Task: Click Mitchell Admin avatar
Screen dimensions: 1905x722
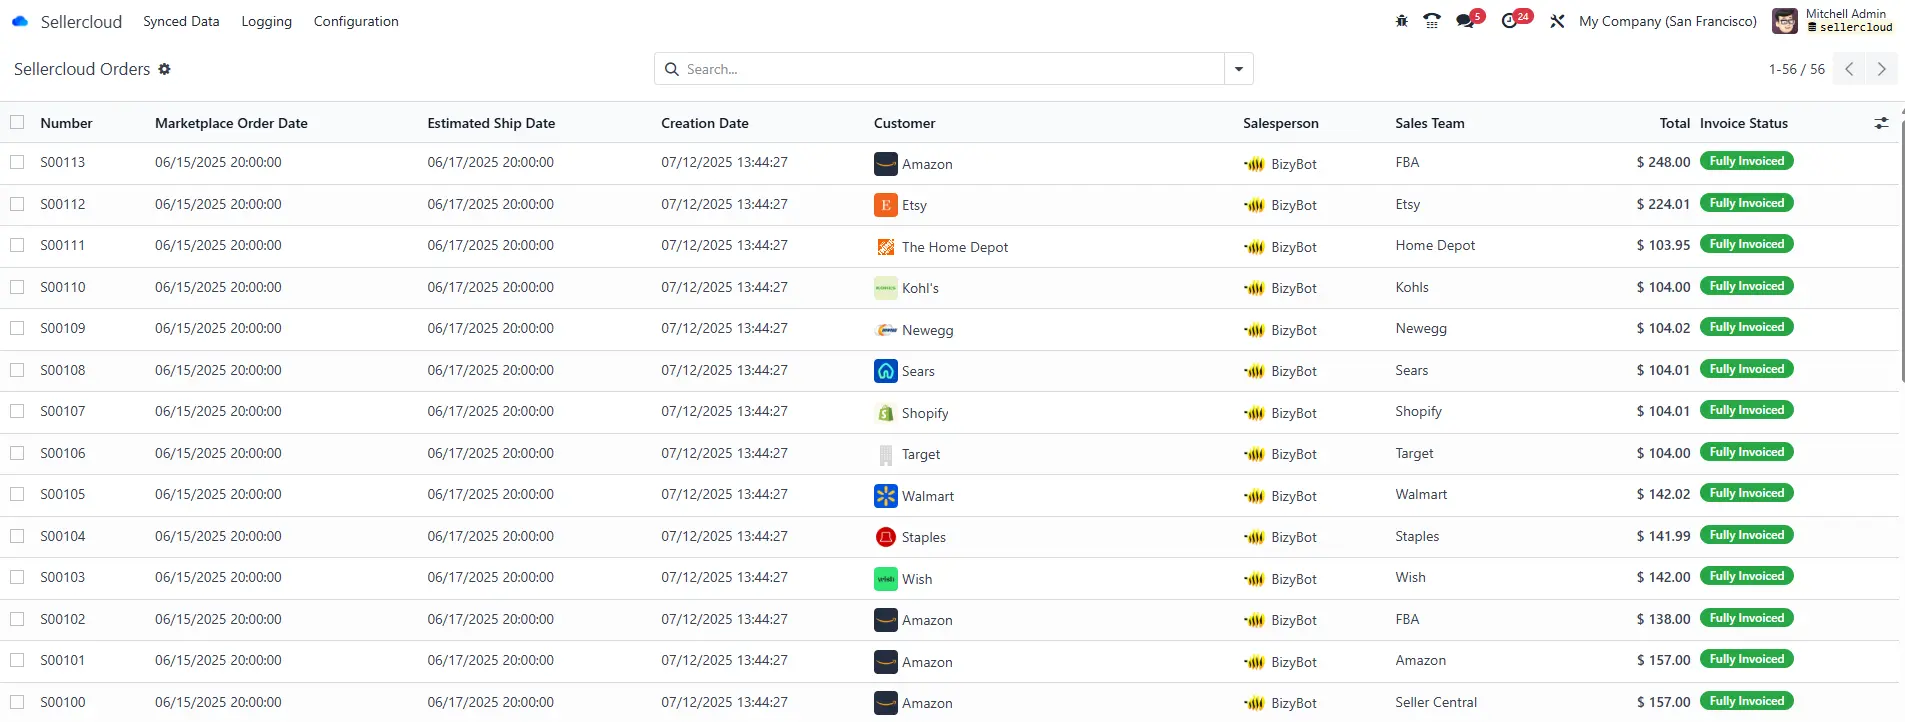Action: coord(1785,21)
